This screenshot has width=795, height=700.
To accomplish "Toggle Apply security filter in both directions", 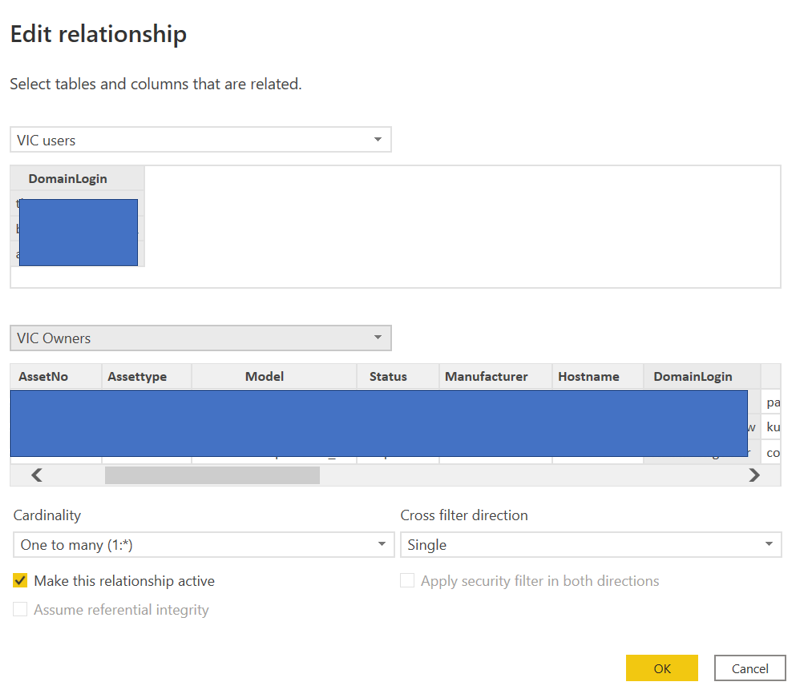I will [x=407, y=580].
